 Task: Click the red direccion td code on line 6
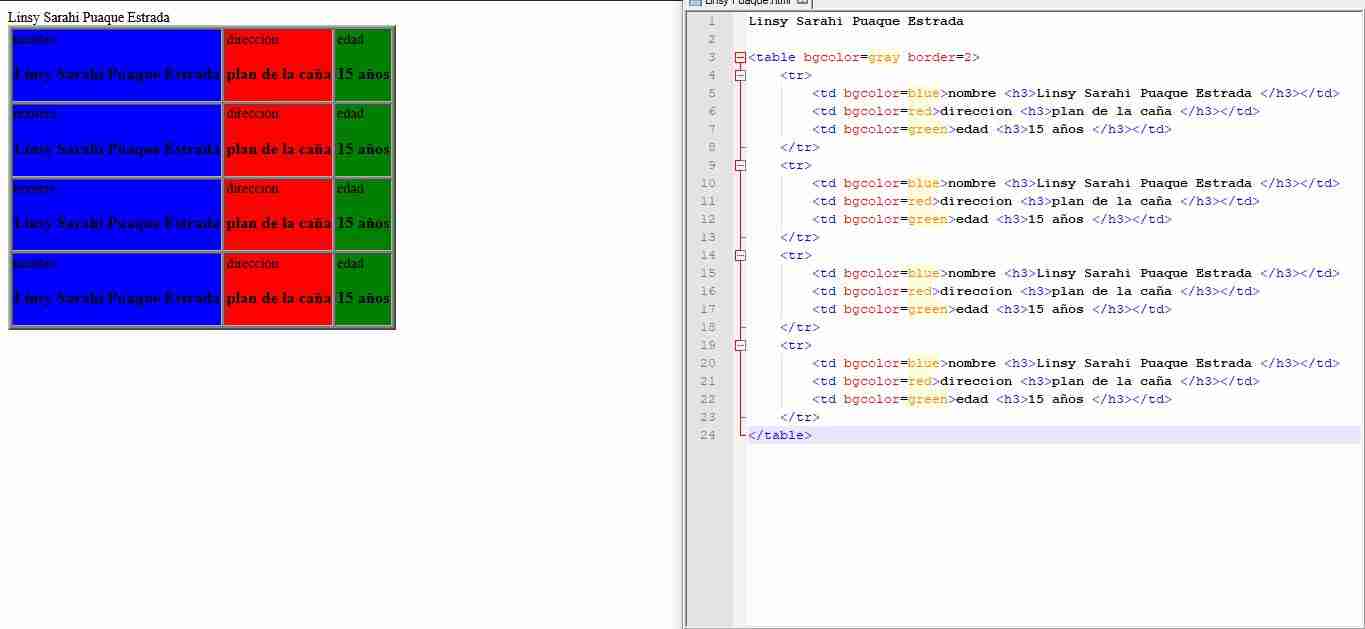[1036, 111]
